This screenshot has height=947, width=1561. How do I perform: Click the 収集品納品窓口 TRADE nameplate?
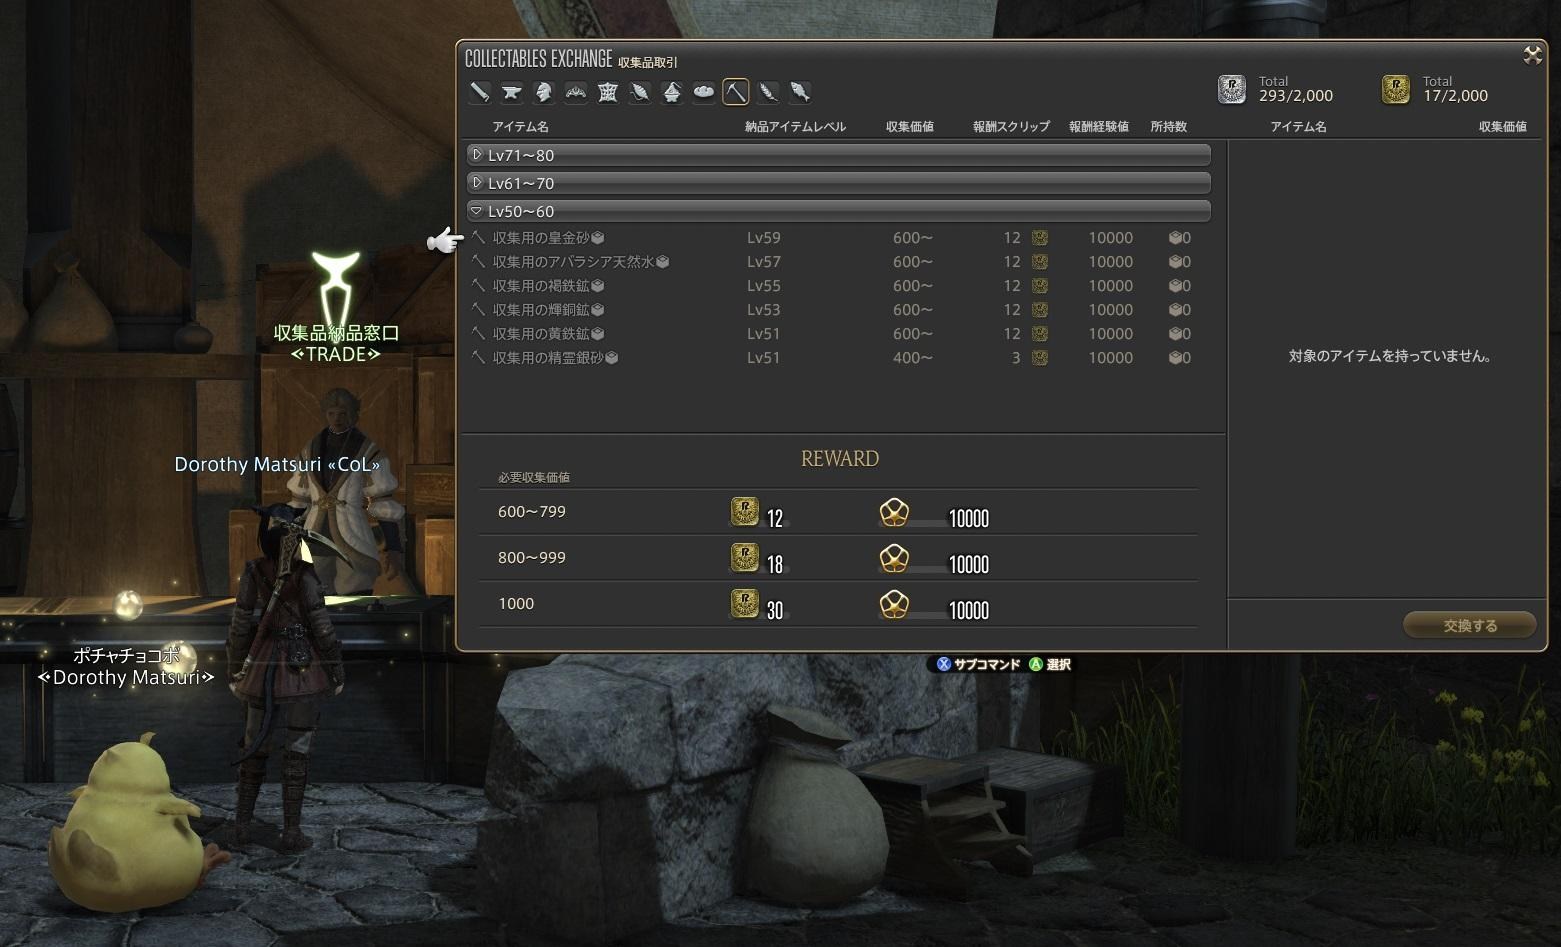(336, 343)
